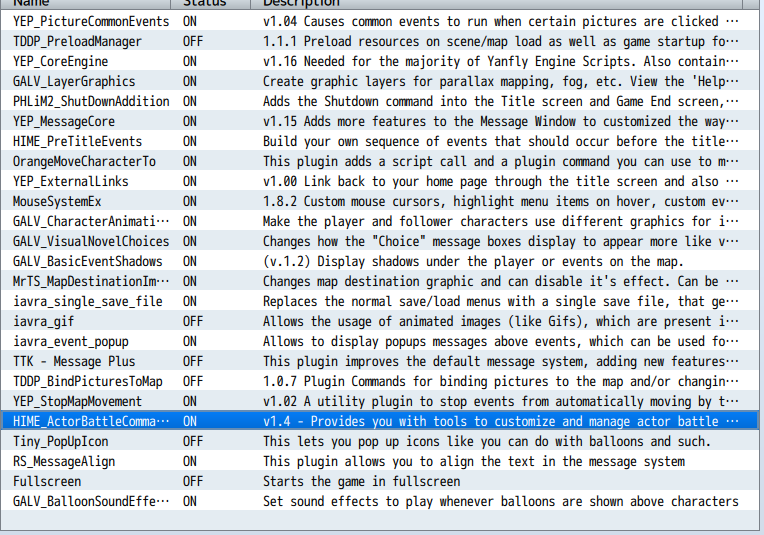Select the iavra_single_save_file plugin
Viewport: 764px width, 535px height.
tap(88, 301)
